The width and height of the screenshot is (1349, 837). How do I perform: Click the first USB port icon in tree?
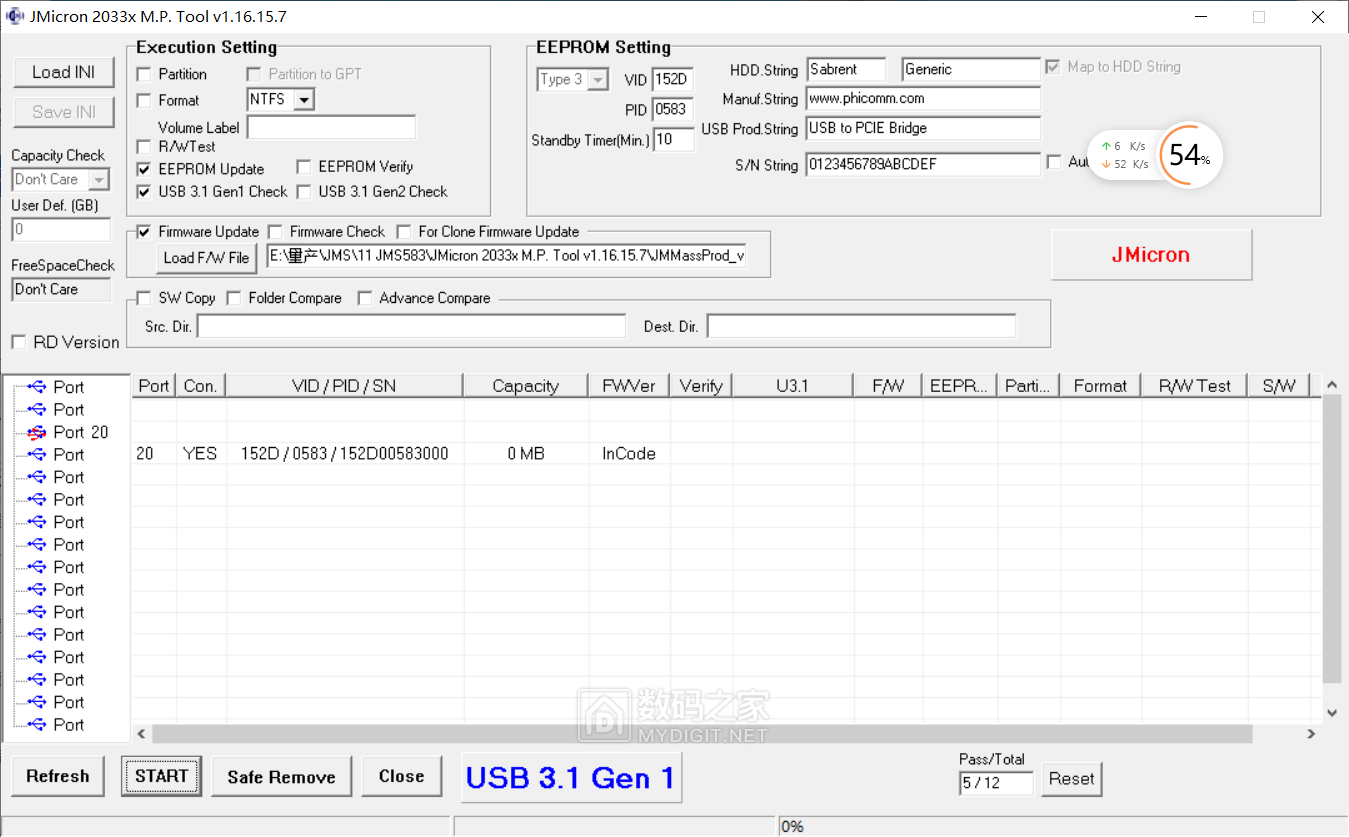tap(37, 387)
